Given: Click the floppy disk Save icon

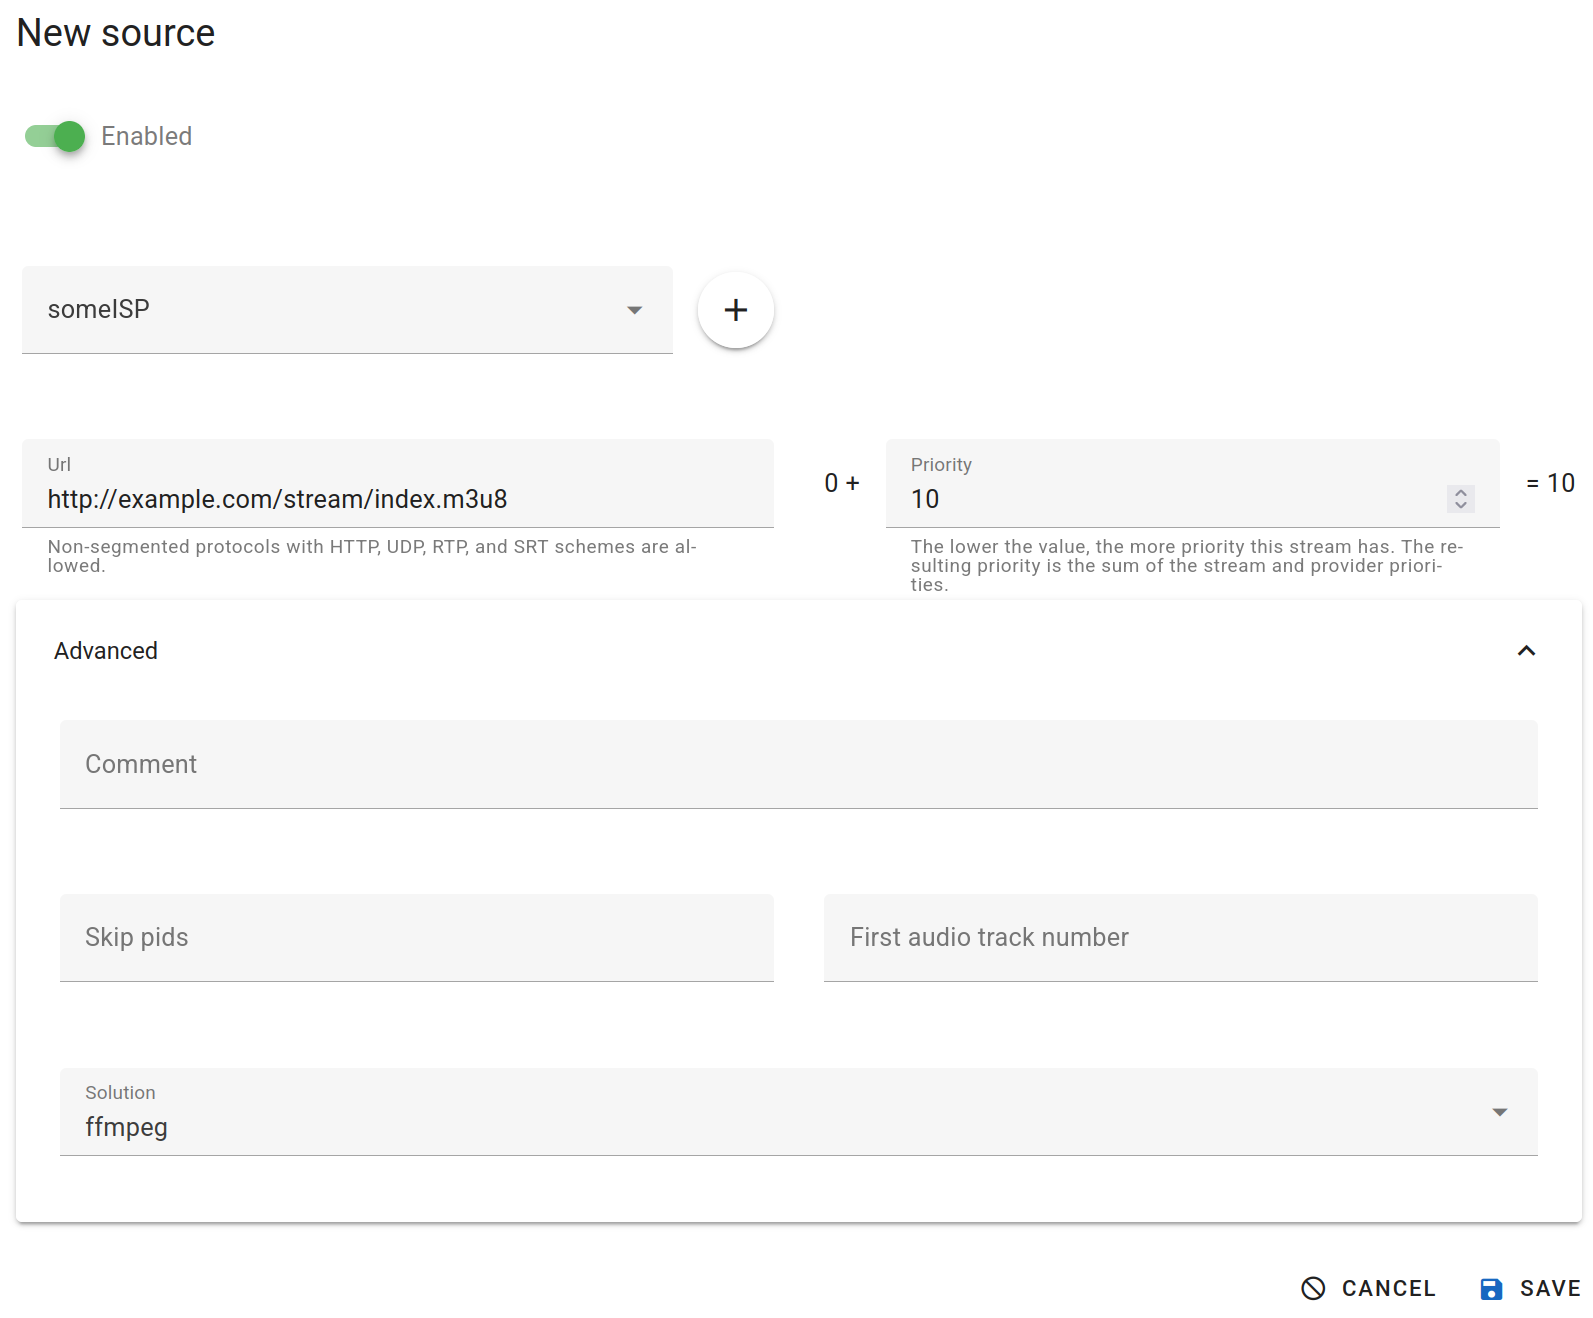Looking at the screenshot, I should click(x=1490, y=1289).
